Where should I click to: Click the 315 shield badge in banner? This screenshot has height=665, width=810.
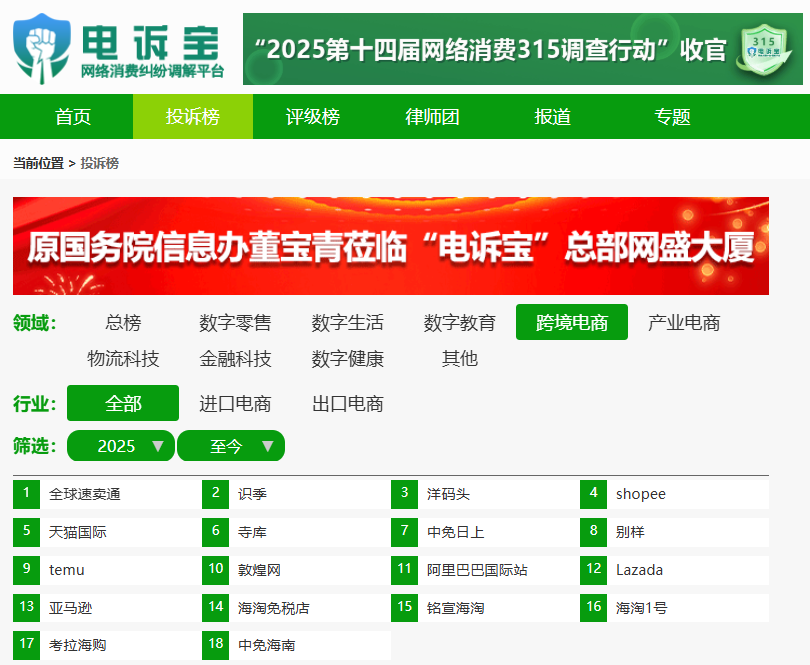pos(766,51)
